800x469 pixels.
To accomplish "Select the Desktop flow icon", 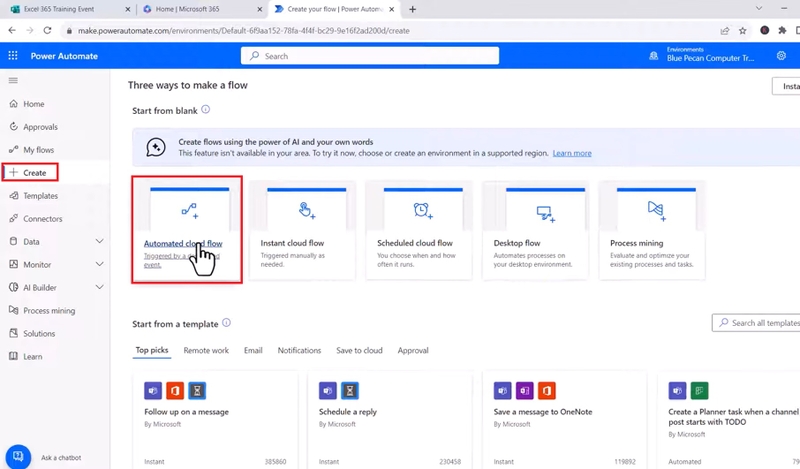I will [544, 211].
